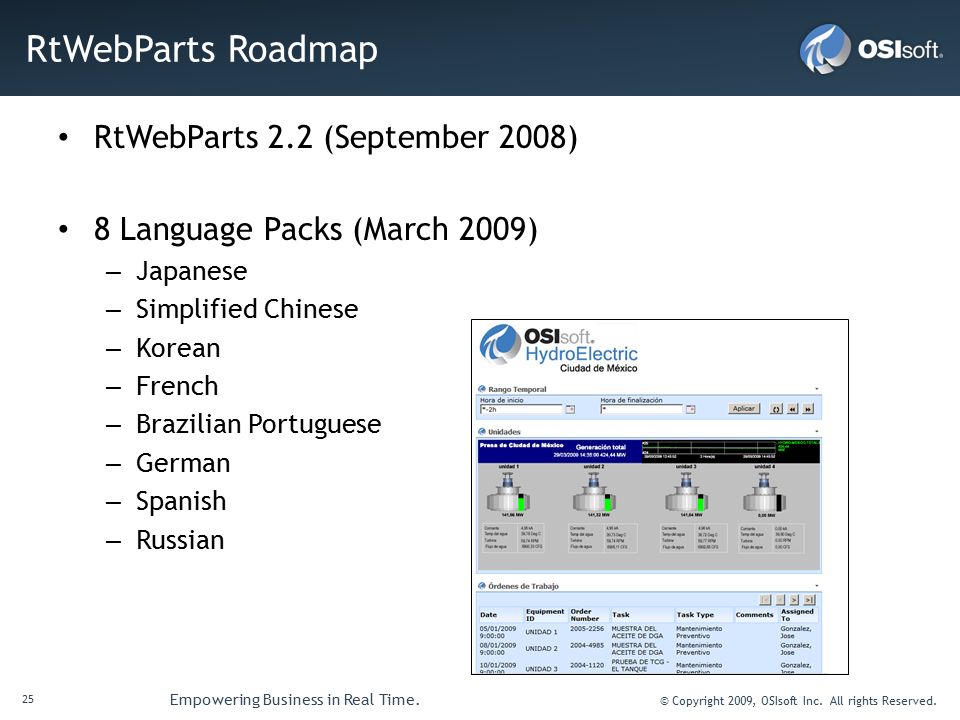Select the UNIDAD 1 equipment cell
This screenshot has height=720, width=960.
tap(541, 632)
